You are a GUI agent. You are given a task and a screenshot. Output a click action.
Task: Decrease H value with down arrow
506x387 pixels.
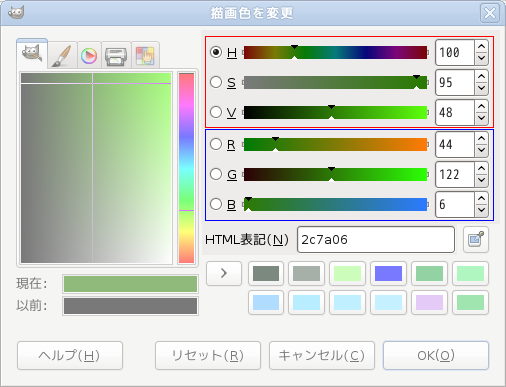[x=481, y=58]
